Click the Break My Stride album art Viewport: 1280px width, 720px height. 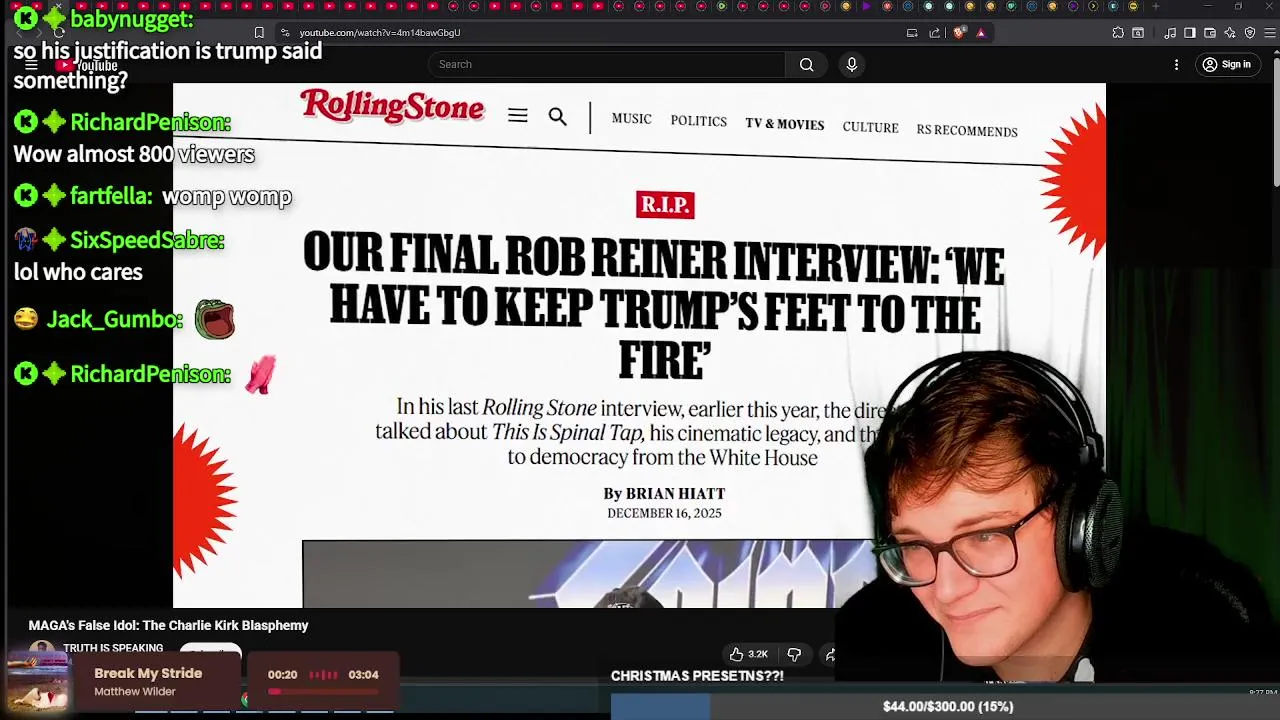point(39,682)
